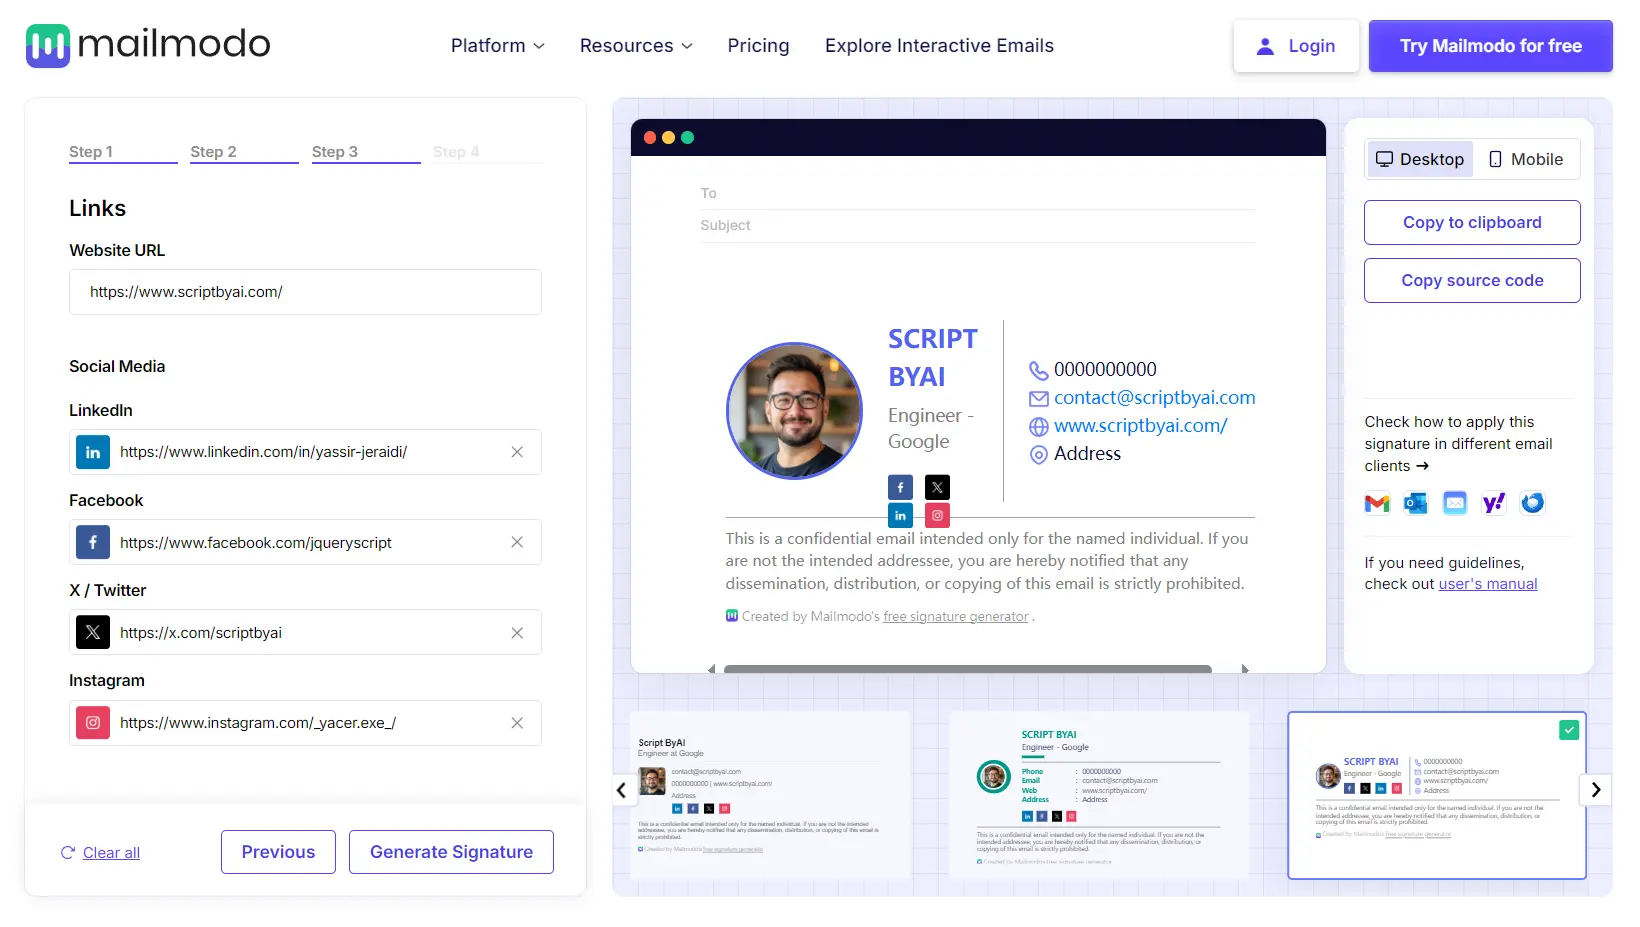The height and width of the screenshot is (927, 1640).
Task: Click the right carousel arrow for more templates
Action: click(x=1596, y=790)
